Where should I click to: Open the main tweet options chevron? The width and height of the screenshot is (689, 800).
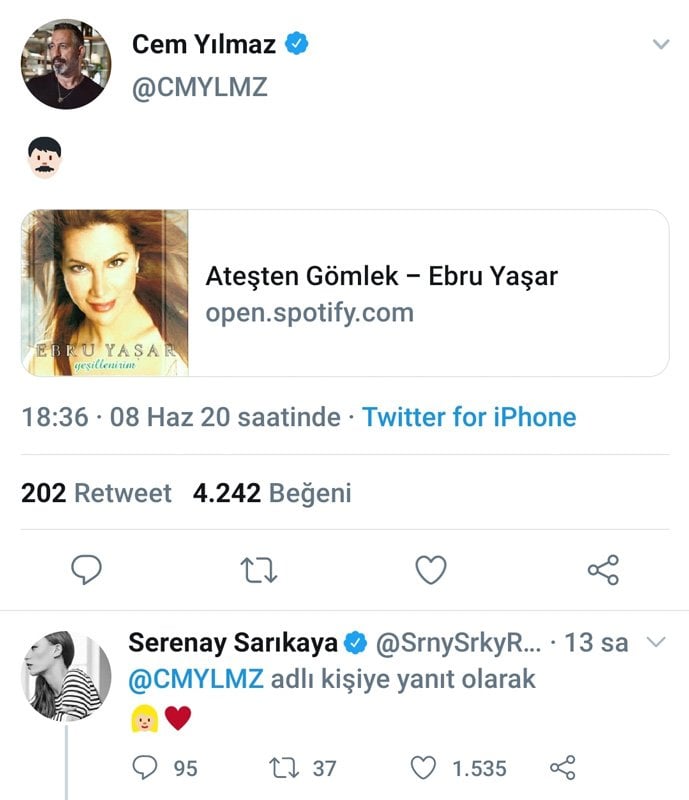660,44
